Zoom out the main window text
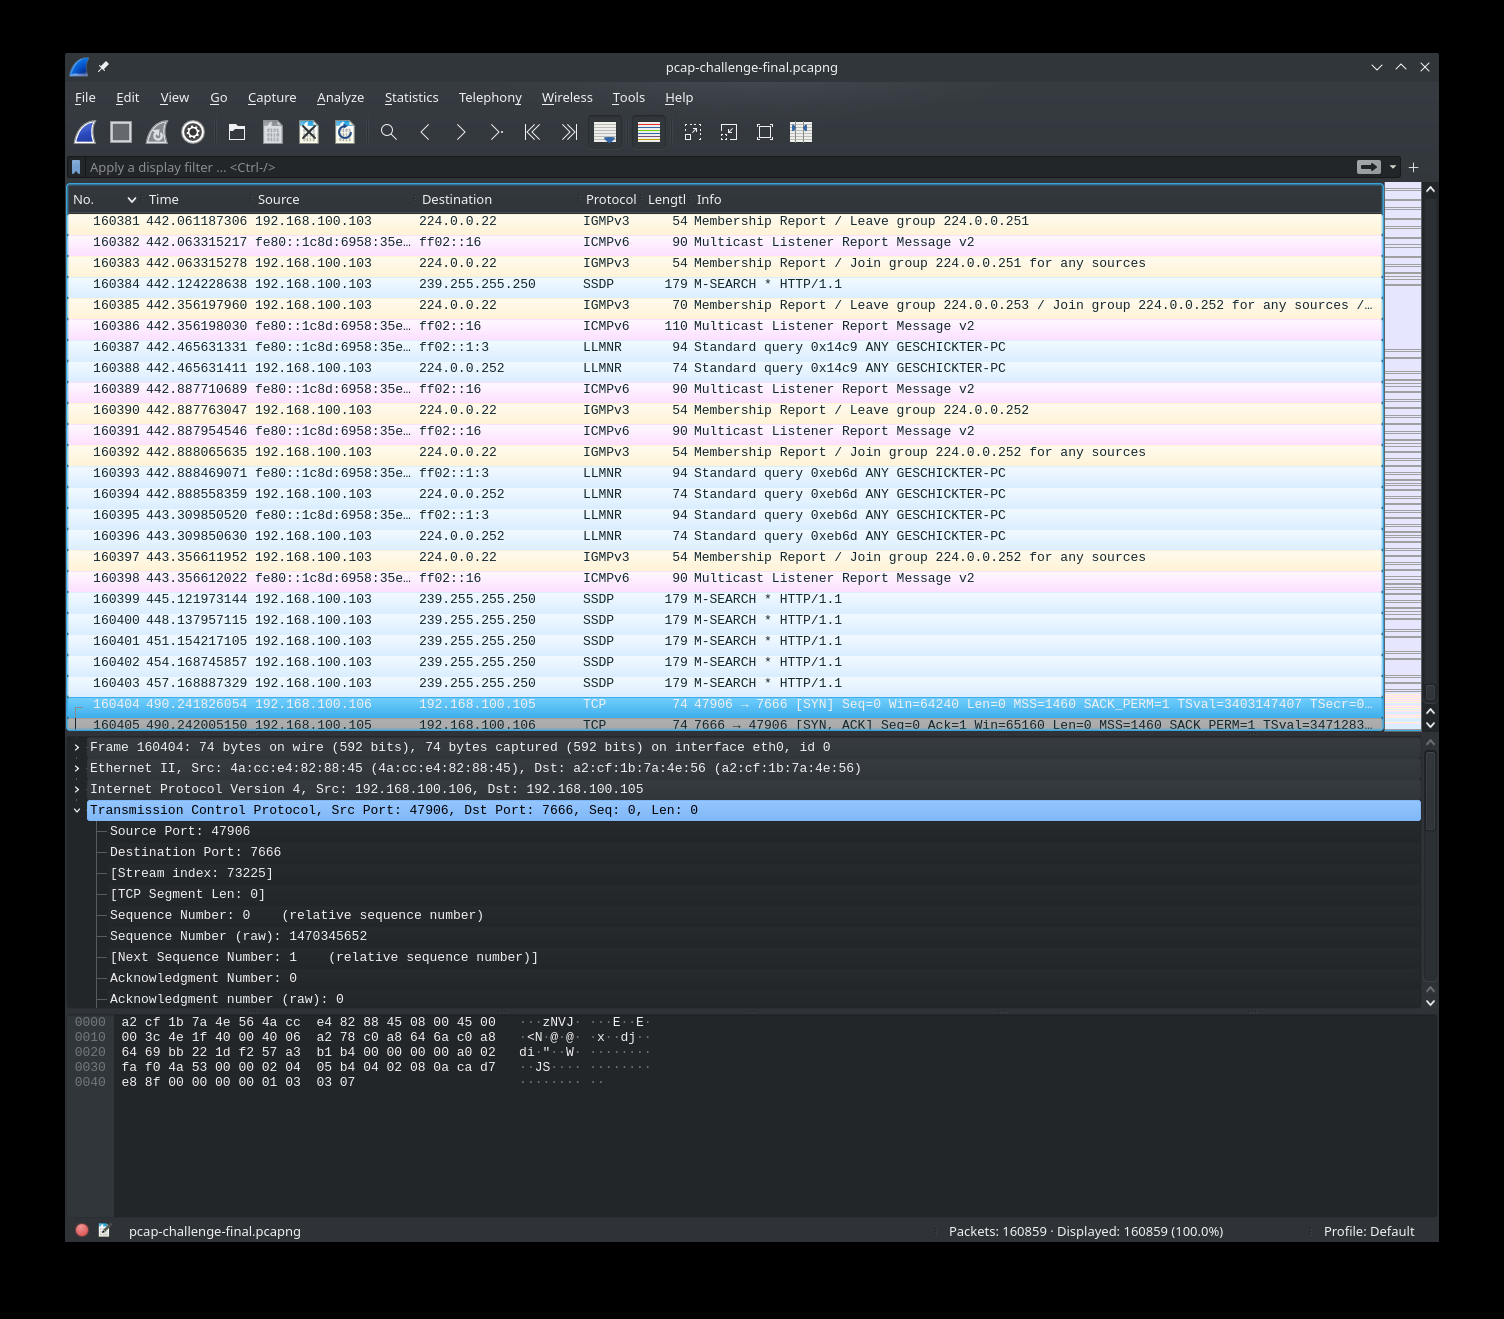 coord(729,132)
